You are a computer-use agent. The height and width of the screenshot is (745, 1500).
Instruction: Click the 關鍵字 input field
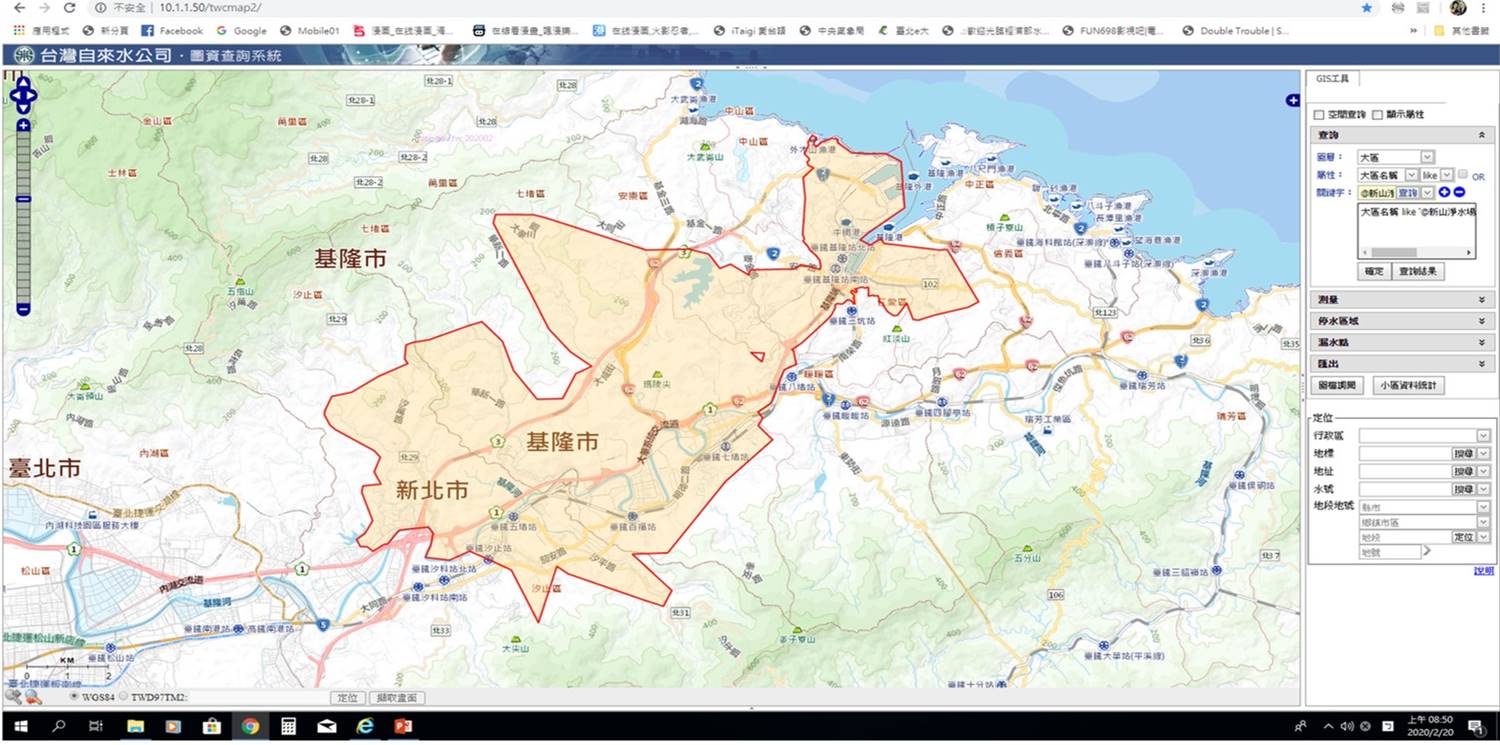(1376, 192)
